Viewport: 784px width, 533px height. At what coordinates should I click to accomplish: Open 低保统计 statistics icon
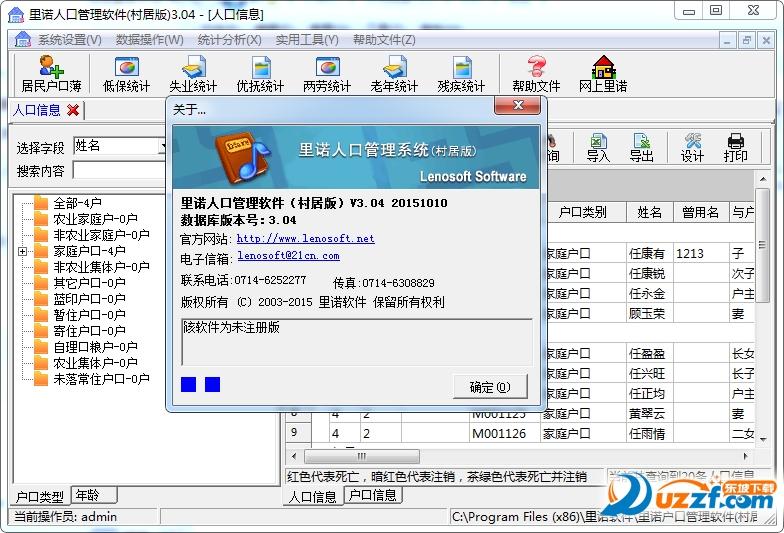pos(126,74)
